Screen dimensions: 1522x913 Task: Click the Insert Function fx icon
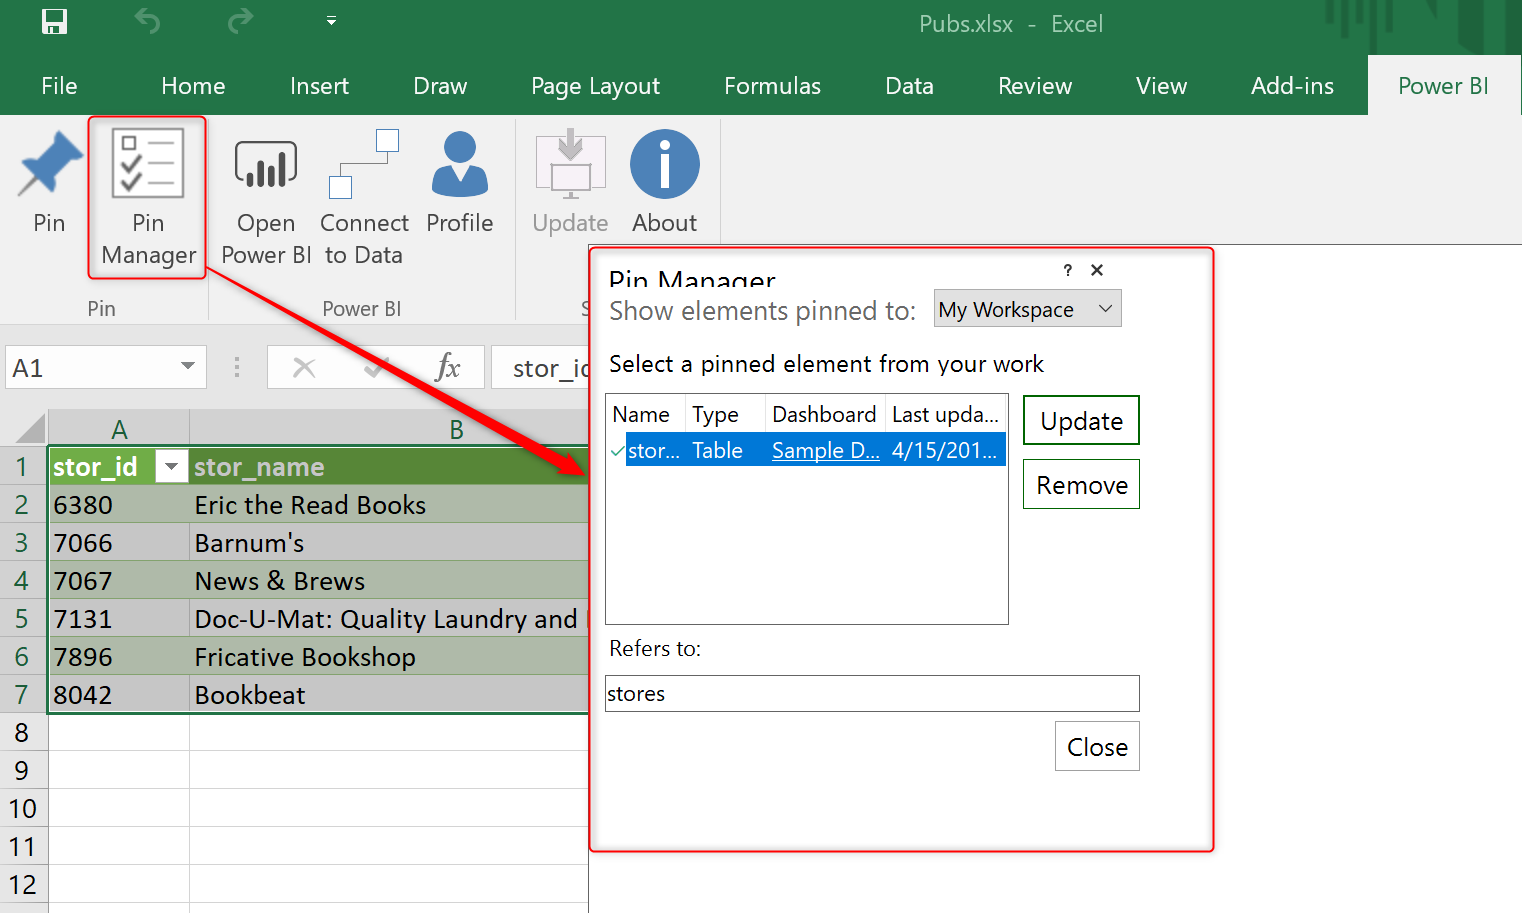point(448,367)
